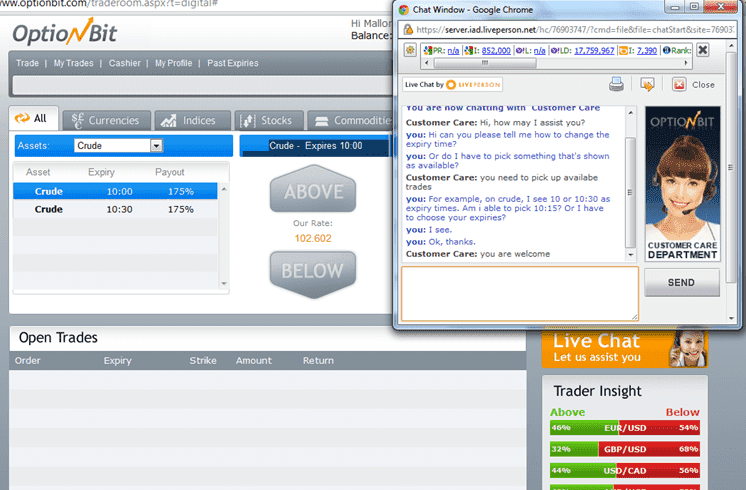746x490 pixels.
Task: Click the chat window address bar URL
Action: coord(574,29)
